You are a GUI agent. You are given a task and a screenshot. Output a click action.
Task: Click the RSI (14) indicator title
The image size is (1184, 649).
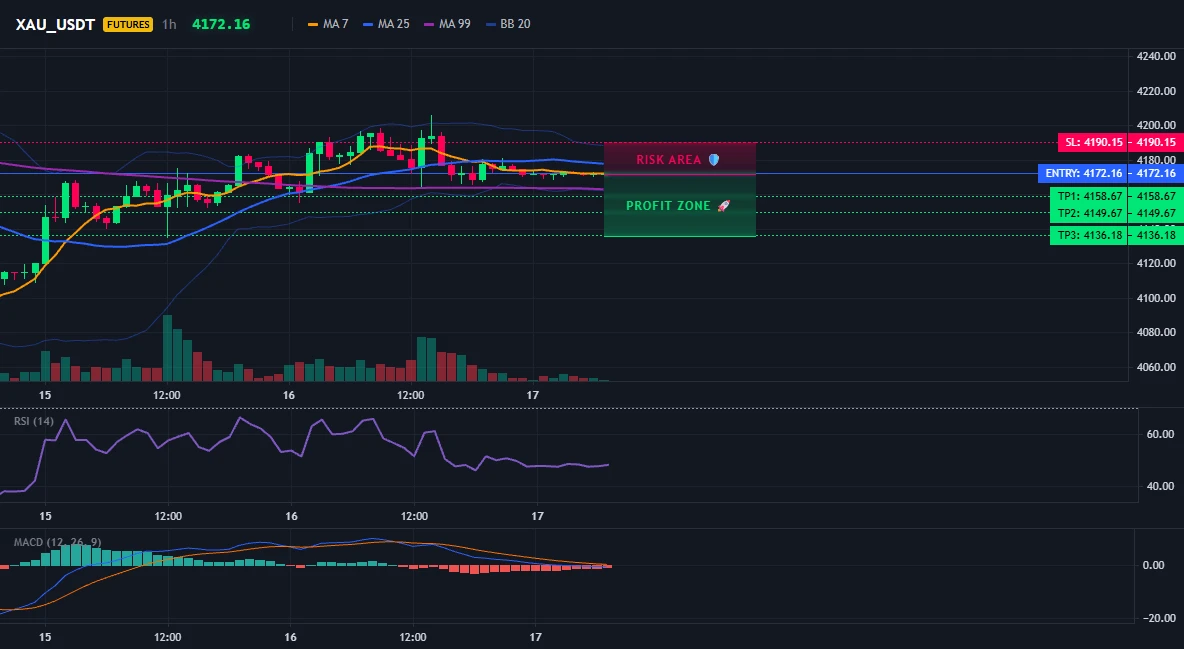[x=34, y=421]
